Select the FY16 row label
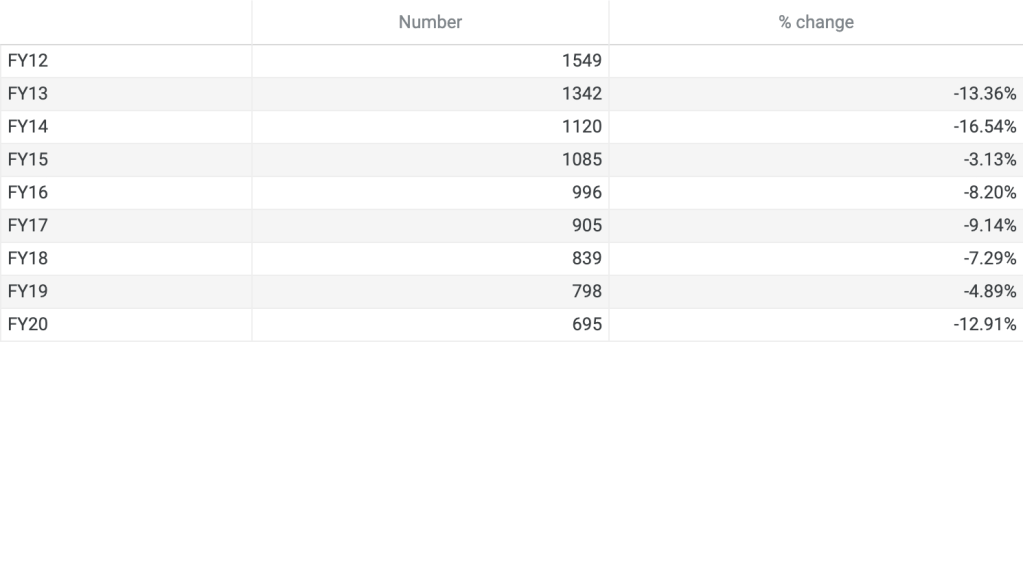Viewport: 1023px width, 574px height. [28, 193]
